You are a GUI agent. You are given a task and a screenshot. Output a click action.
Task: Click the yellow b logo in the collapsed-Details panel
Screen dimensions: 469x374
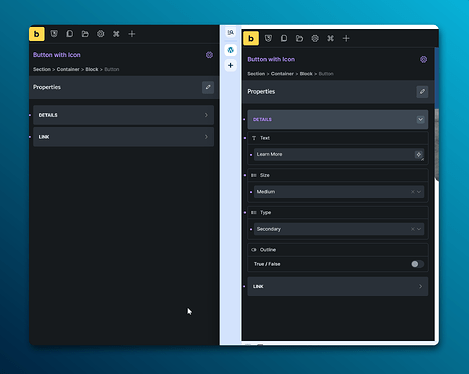37,34
